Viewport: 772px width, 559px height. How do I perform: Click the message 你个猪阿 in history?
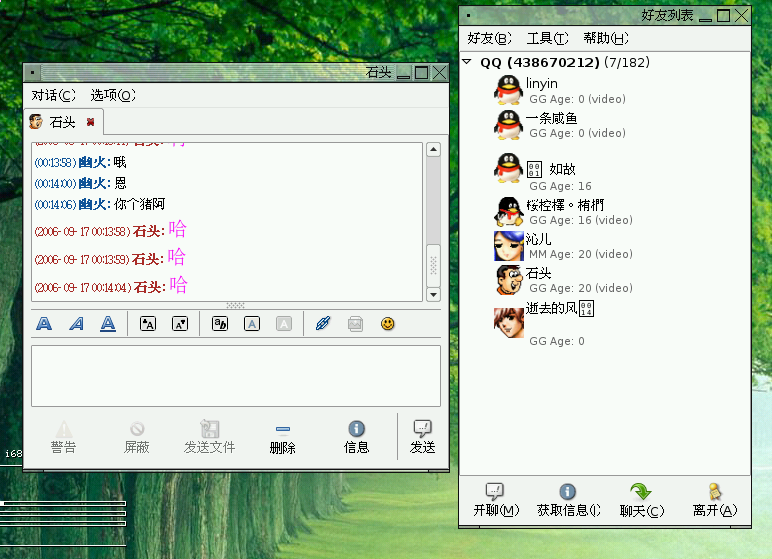tap(140, 204)
